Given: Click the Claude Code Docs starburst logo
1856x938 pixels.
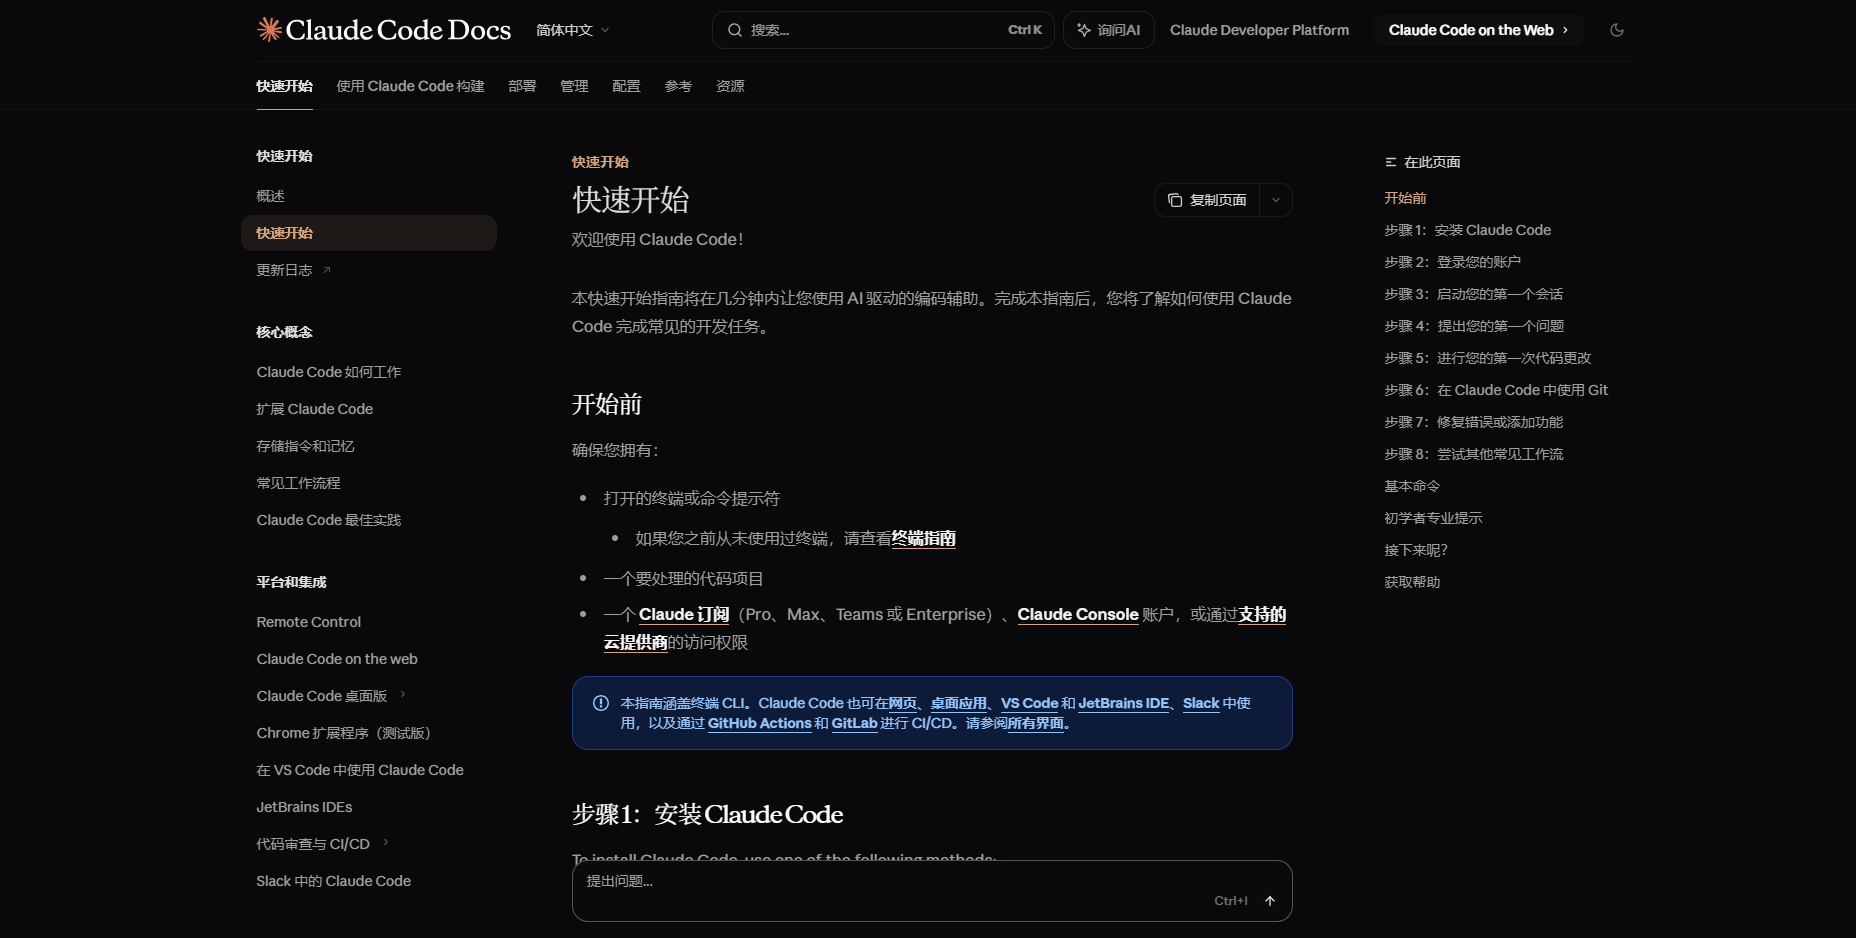Looking at the screenshot, I should tap(269, 30).
